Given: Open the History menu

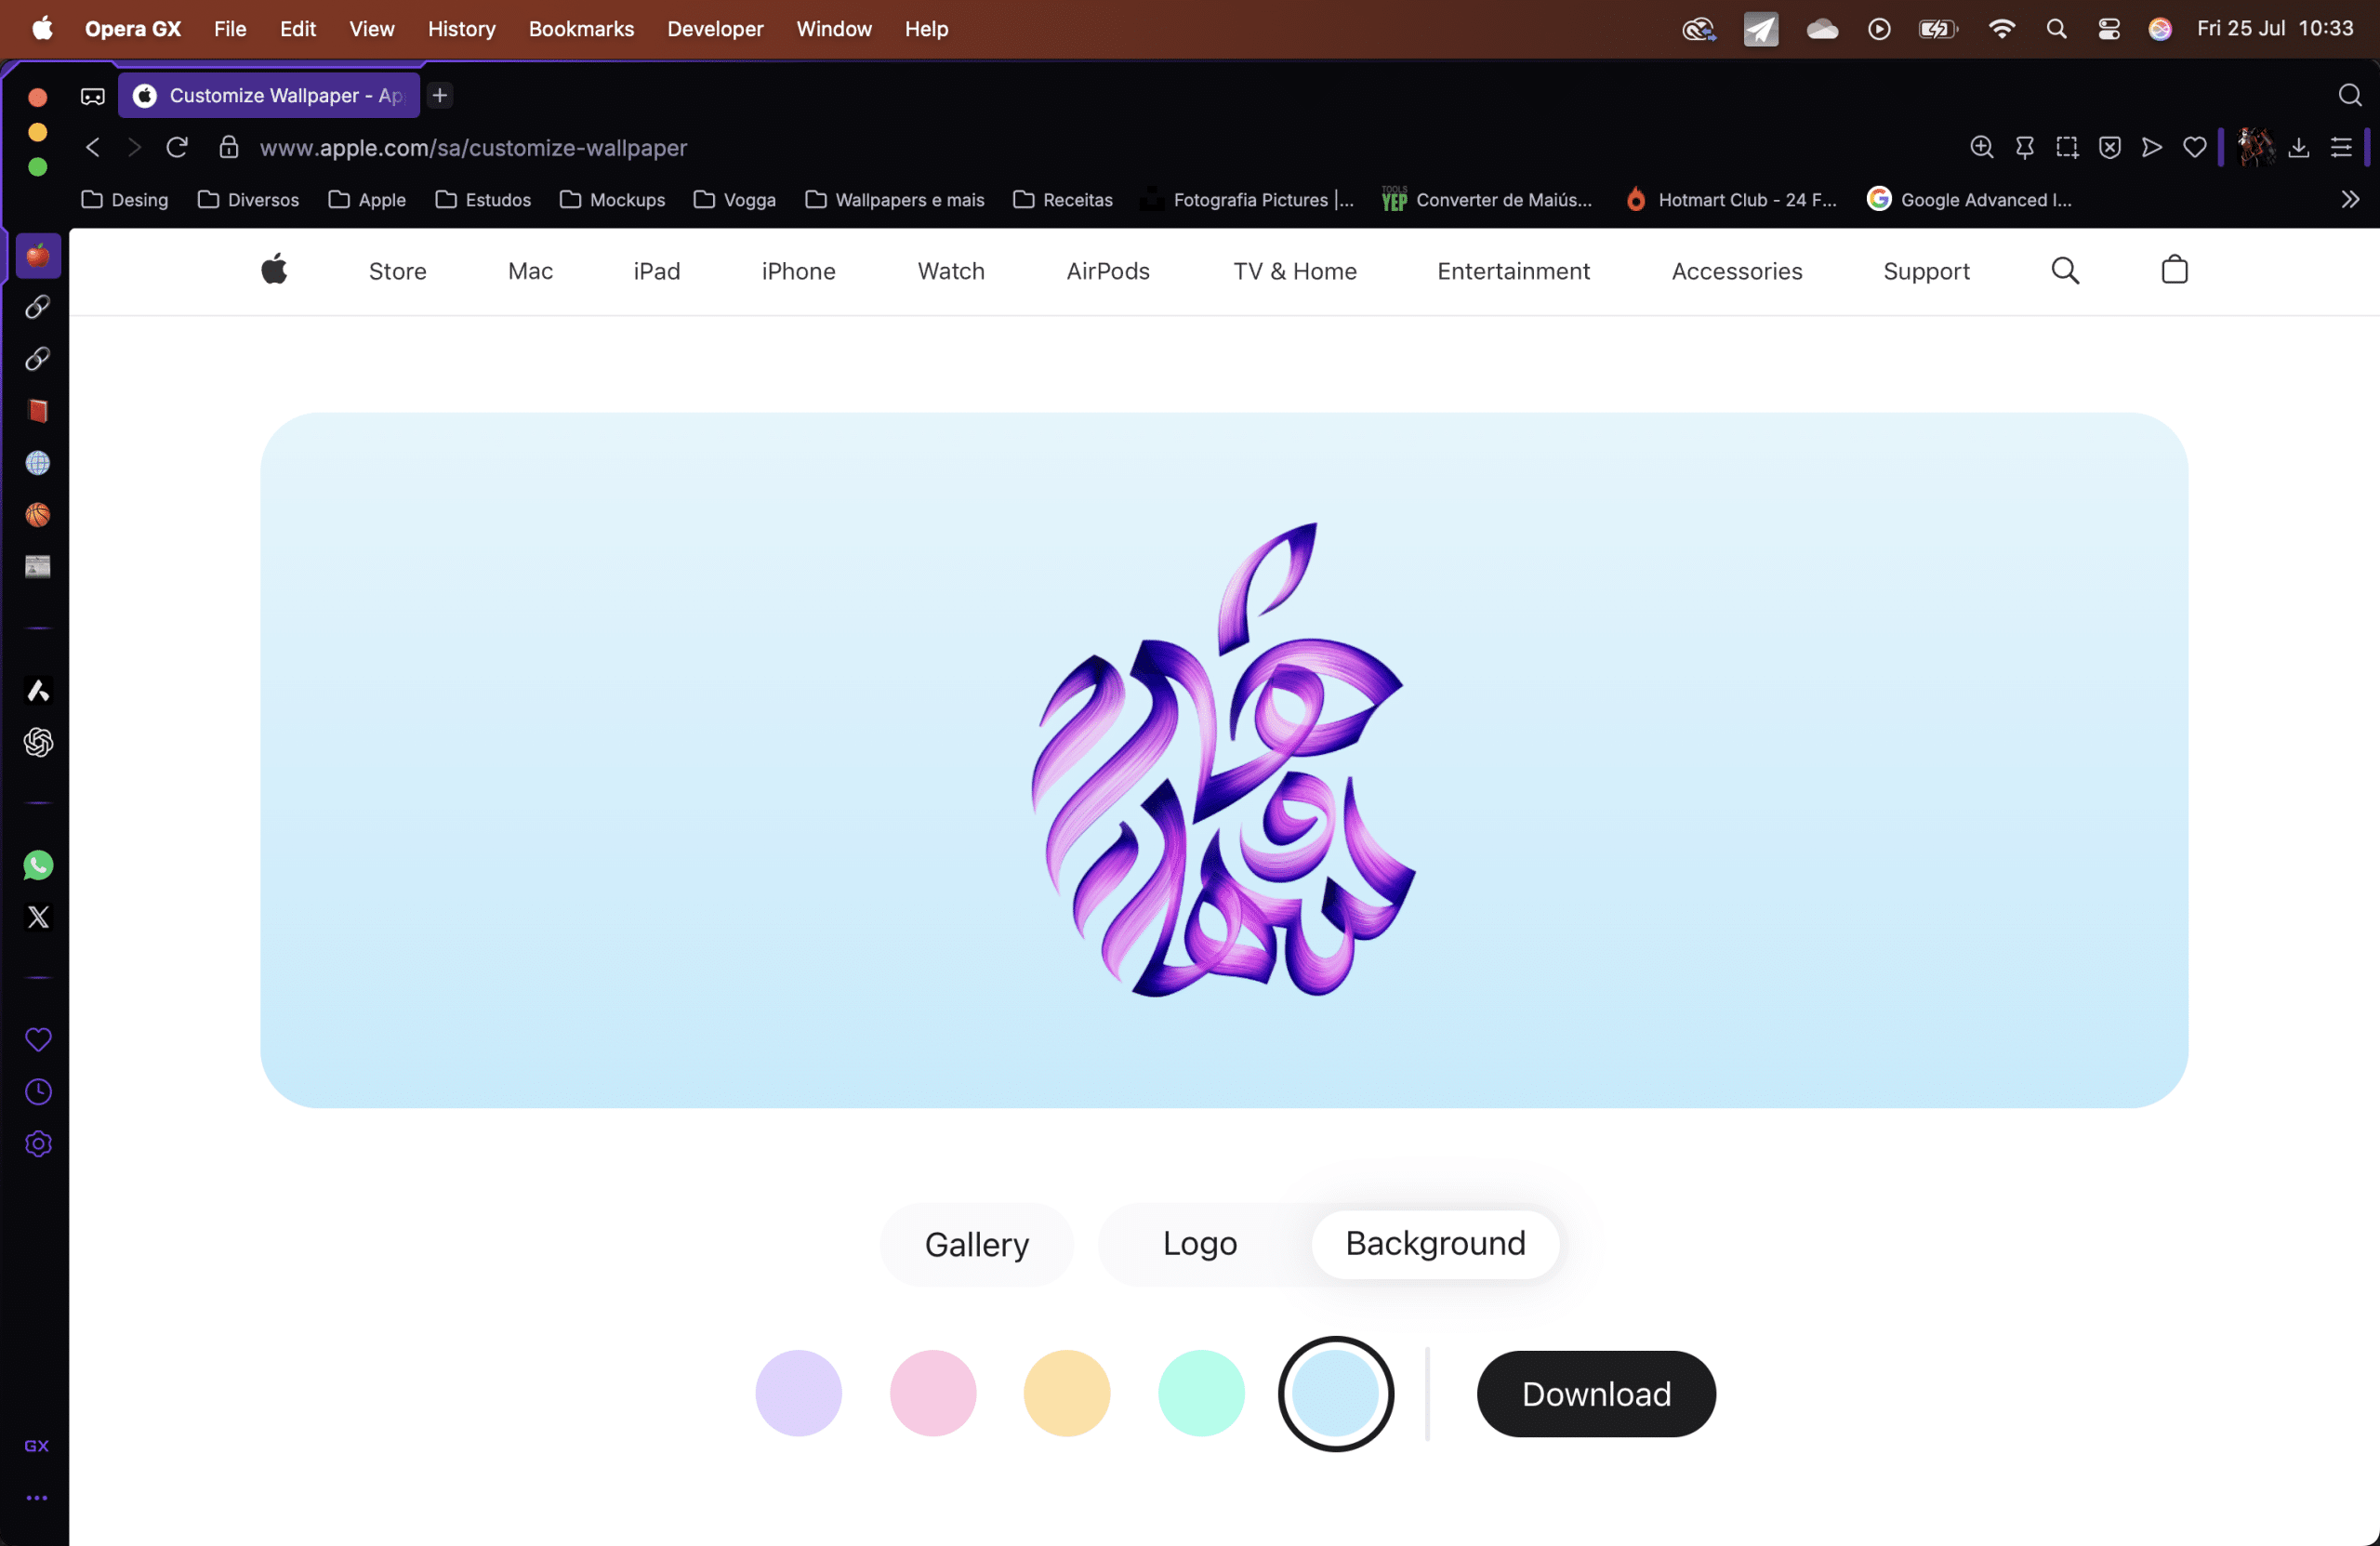Looking at the screenshot, I should [461, 29].
